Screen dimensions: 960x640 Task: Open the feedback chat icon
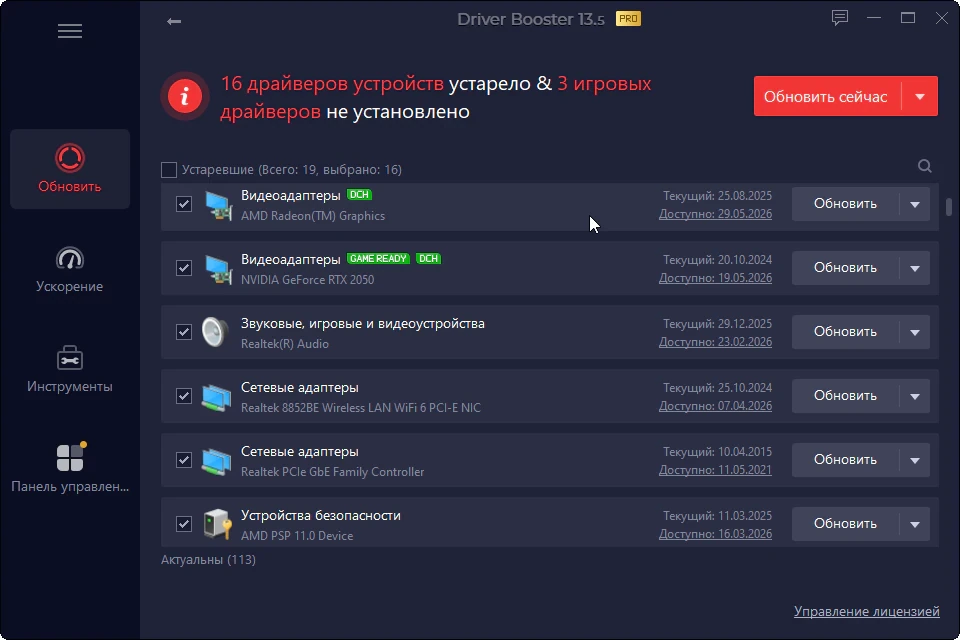(x=839, y=18)
